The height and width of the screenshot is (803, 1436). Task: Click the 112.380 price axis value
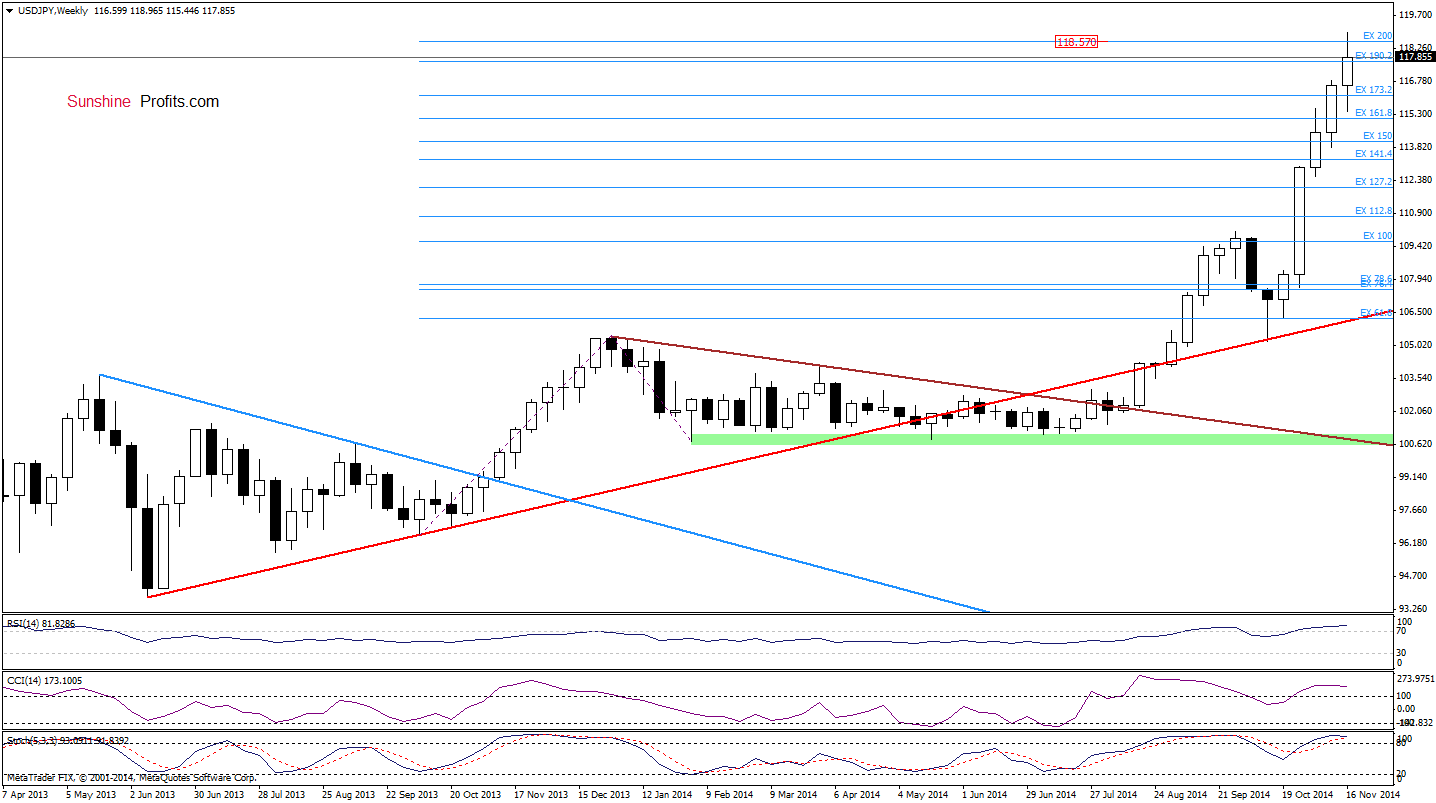coord(1416,180)
